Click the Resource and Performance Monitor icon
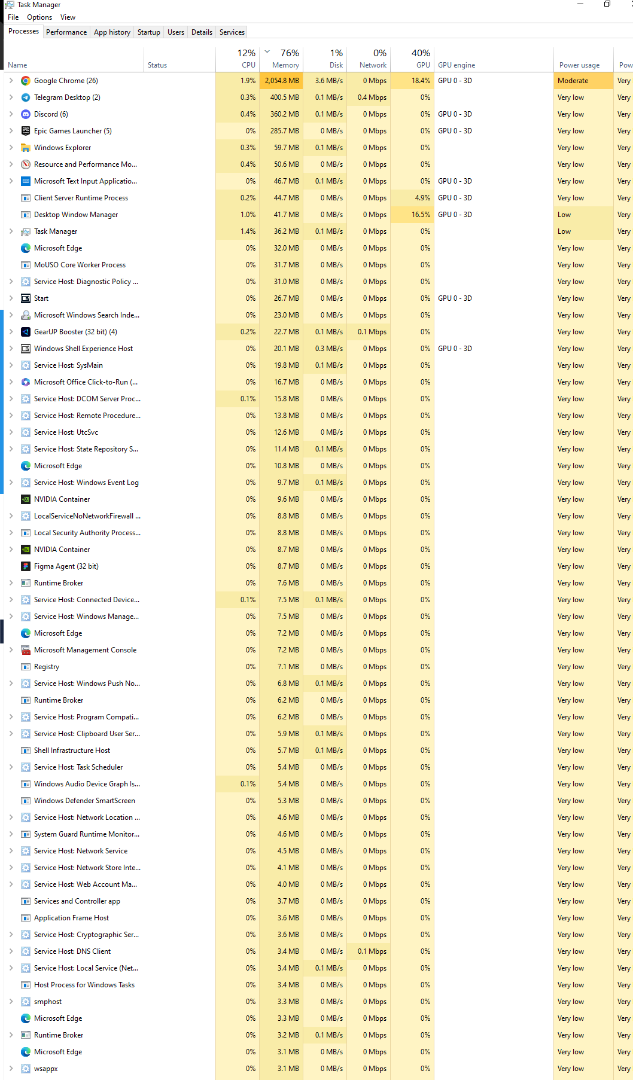The image size is (633, 1080). coord(25,165)
